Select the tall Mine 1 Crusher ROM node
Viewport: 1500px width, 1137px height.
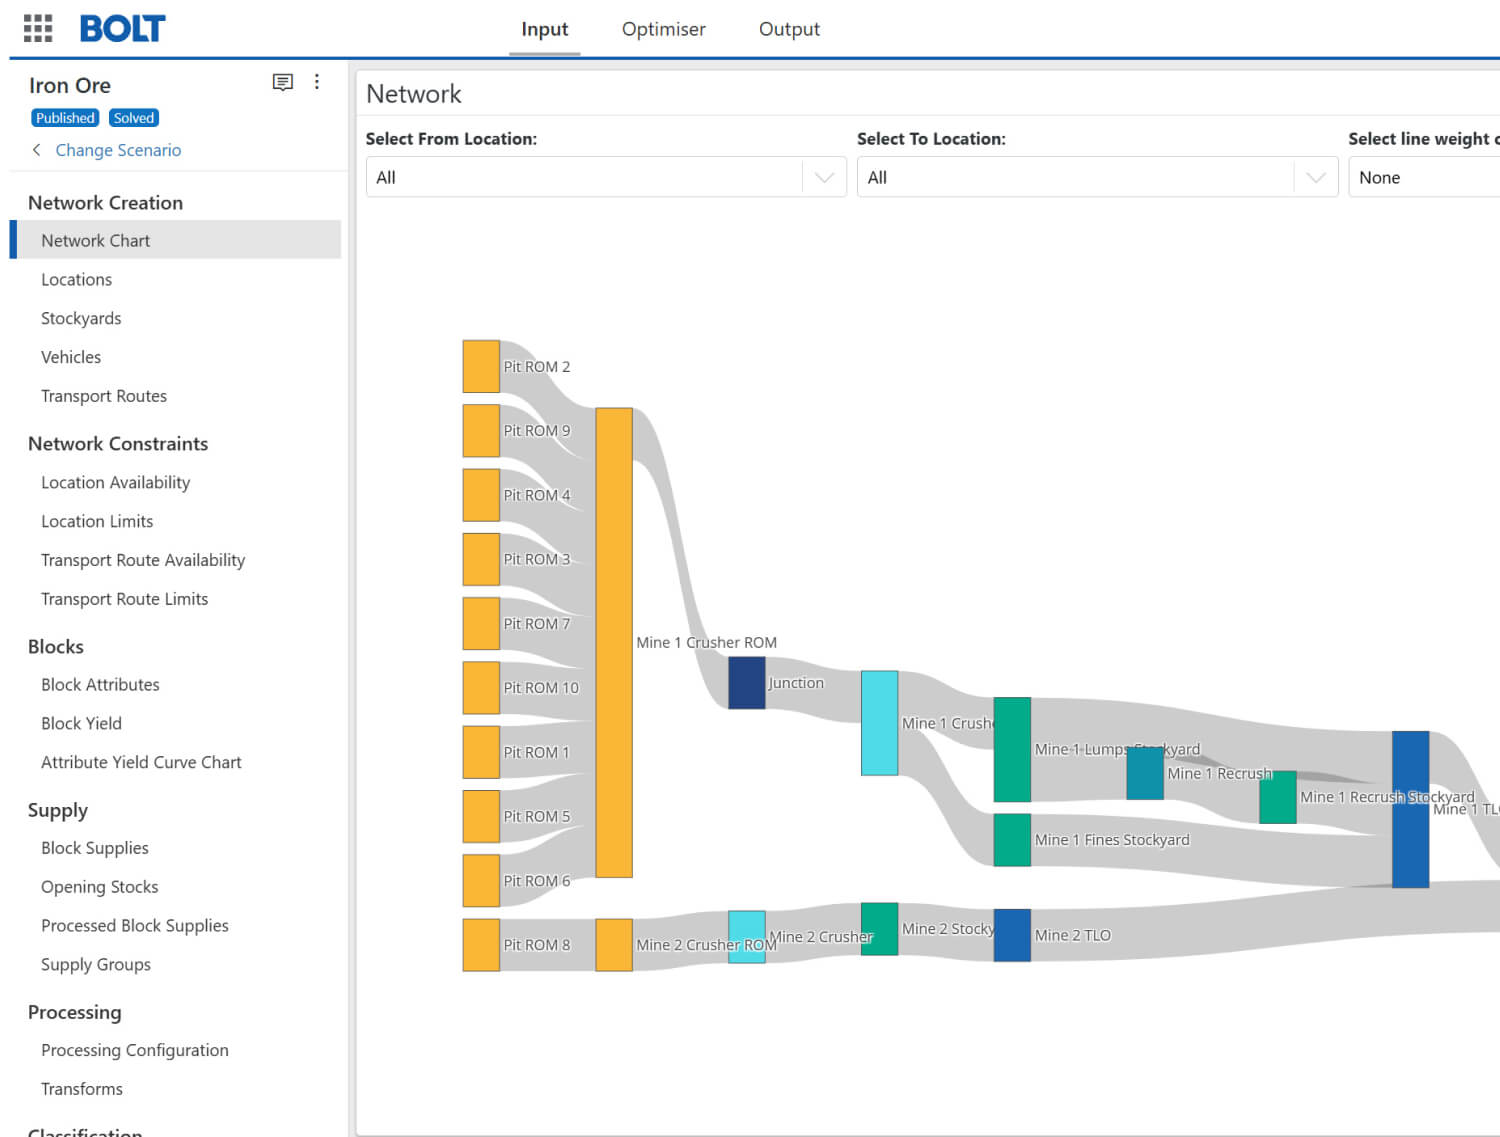pyautogui.click(x=614, y=642)
